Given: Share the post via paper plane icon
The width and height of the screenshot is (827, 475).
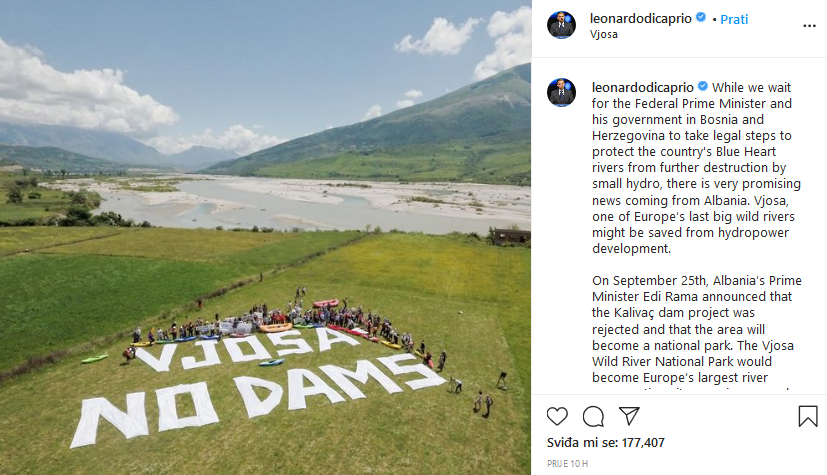Looking at the screenshot, I should click(x=629, y=416).
